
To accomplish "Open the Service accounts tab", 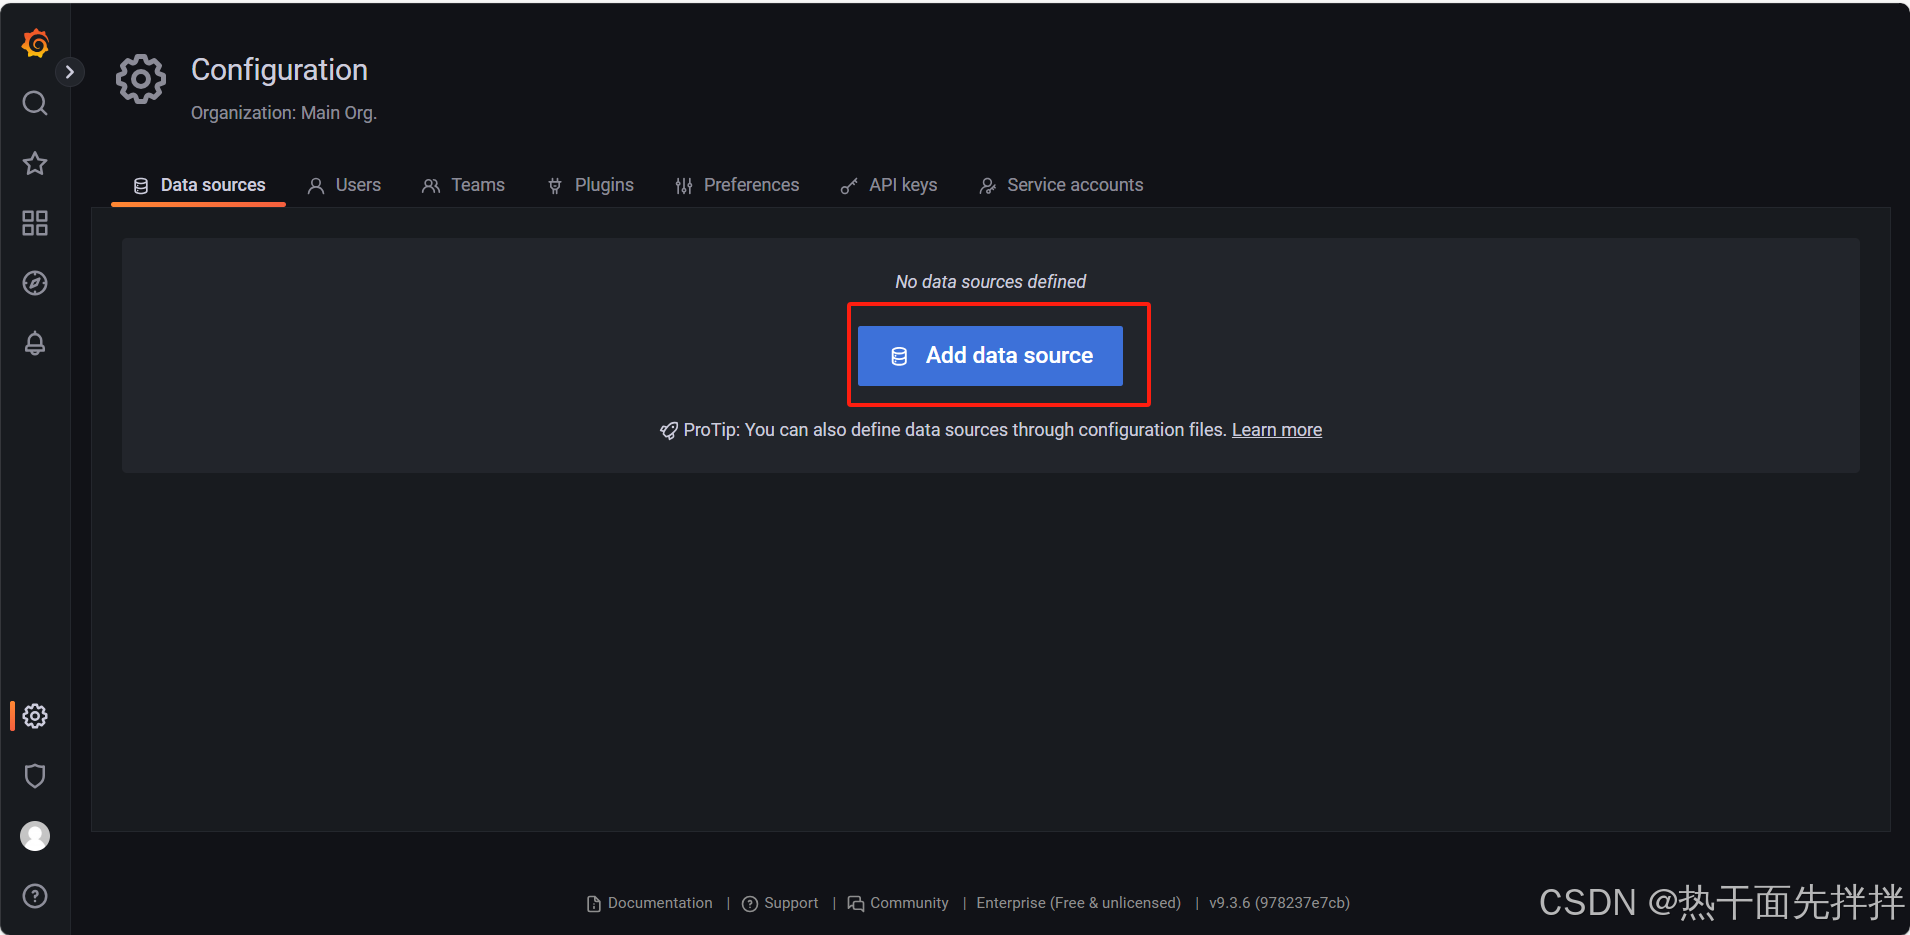I will (x=1060, y=185).
